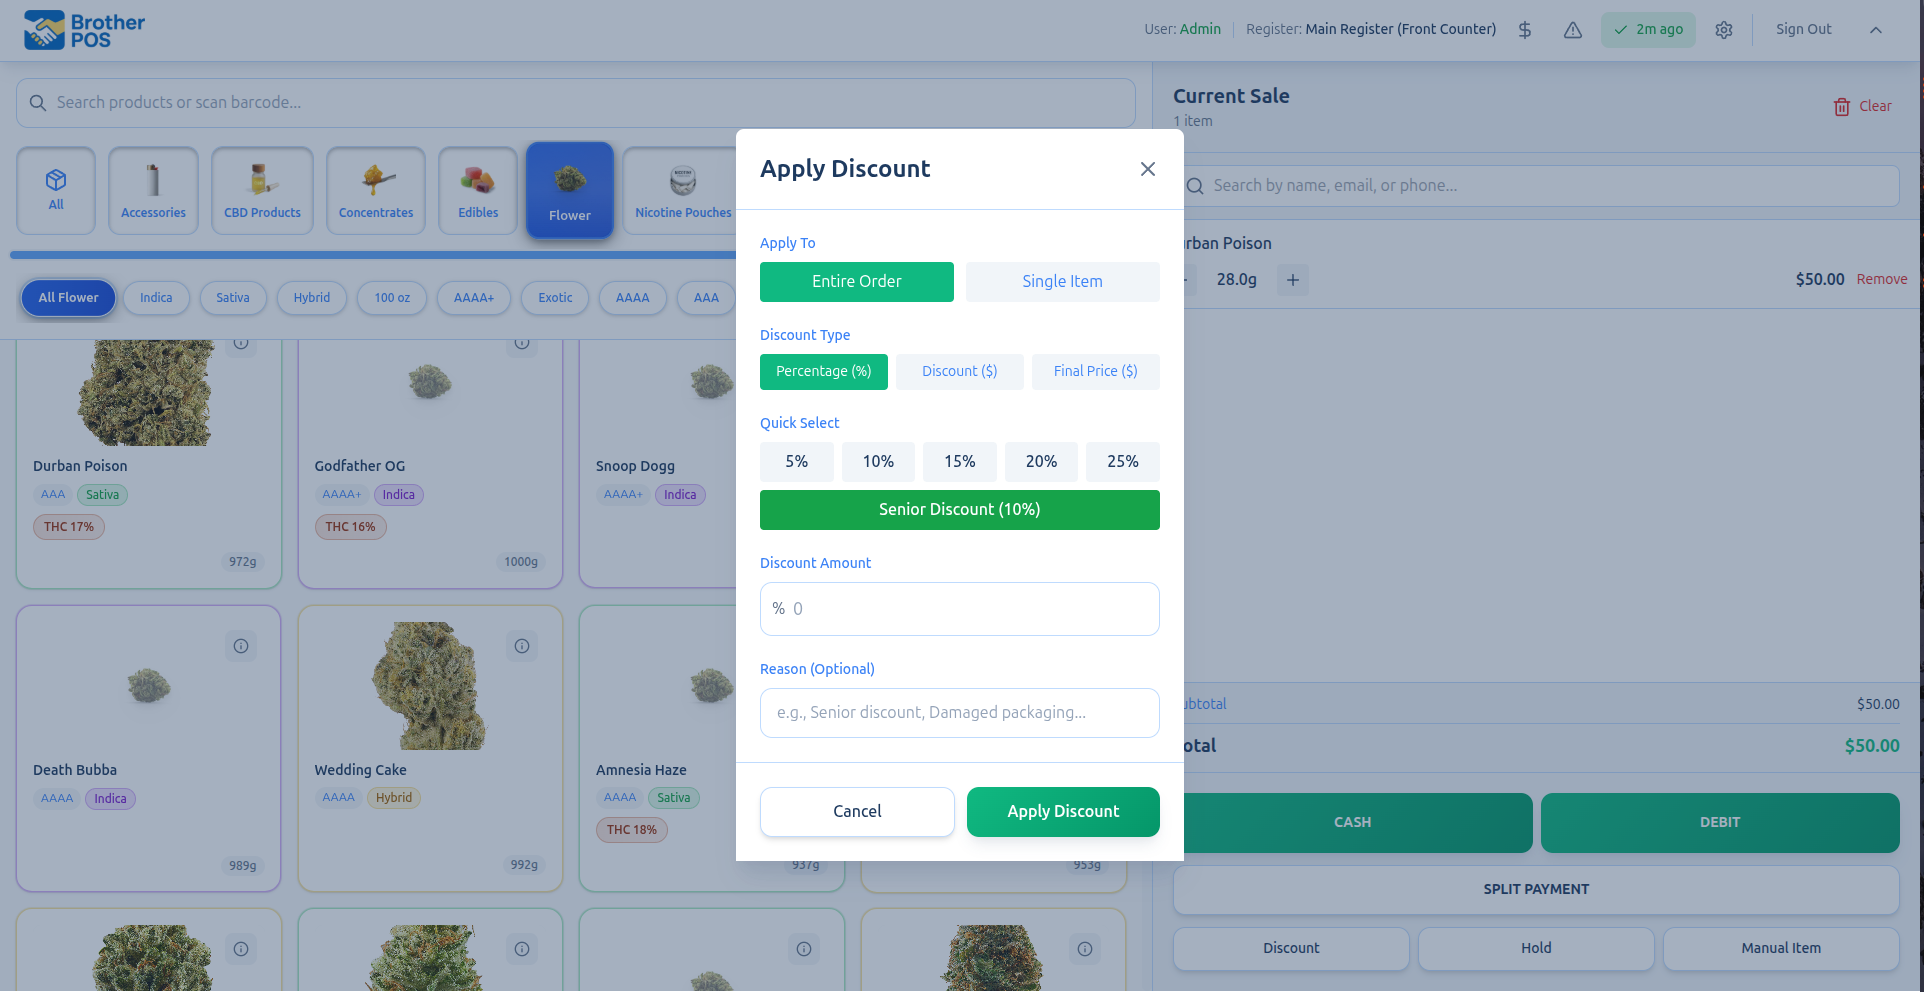Increase Durban Poison quantity with plus
Screen dimensions: 1924x992
(1292, 280)
